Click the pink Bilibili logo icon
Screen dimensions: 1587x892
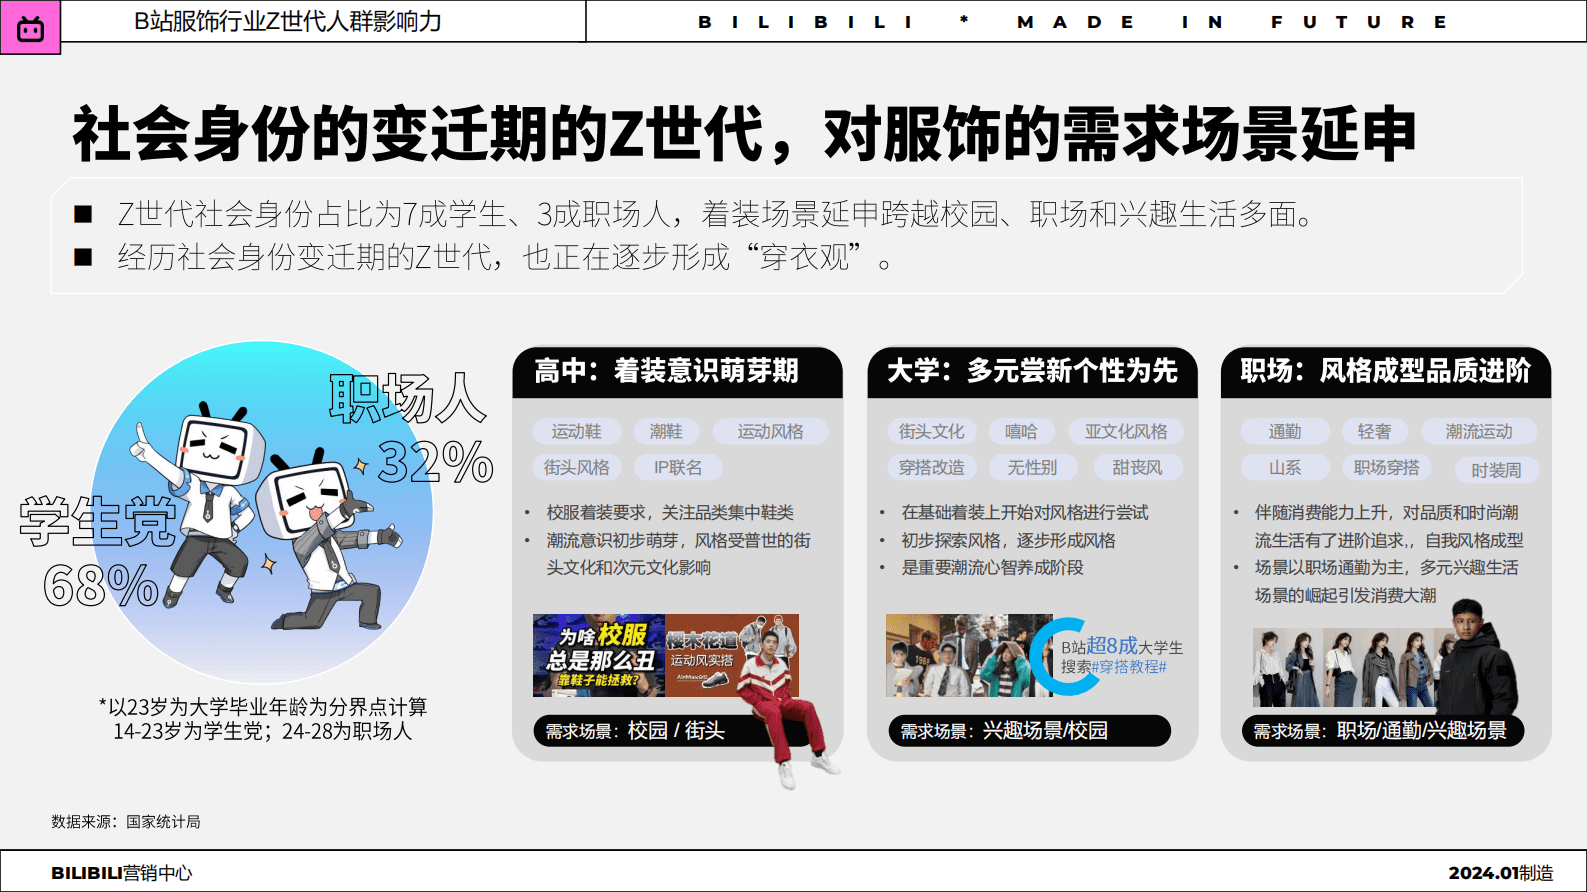[x=30, y=27]
